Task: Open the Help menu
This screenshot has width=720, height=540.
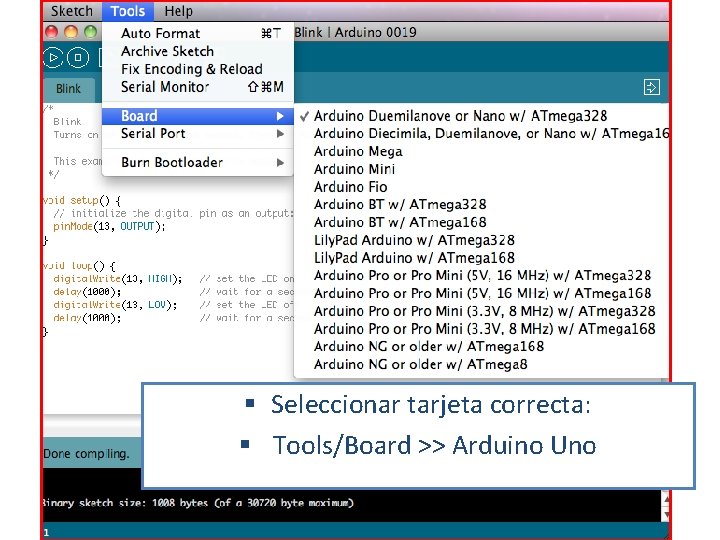Action: 179,11
